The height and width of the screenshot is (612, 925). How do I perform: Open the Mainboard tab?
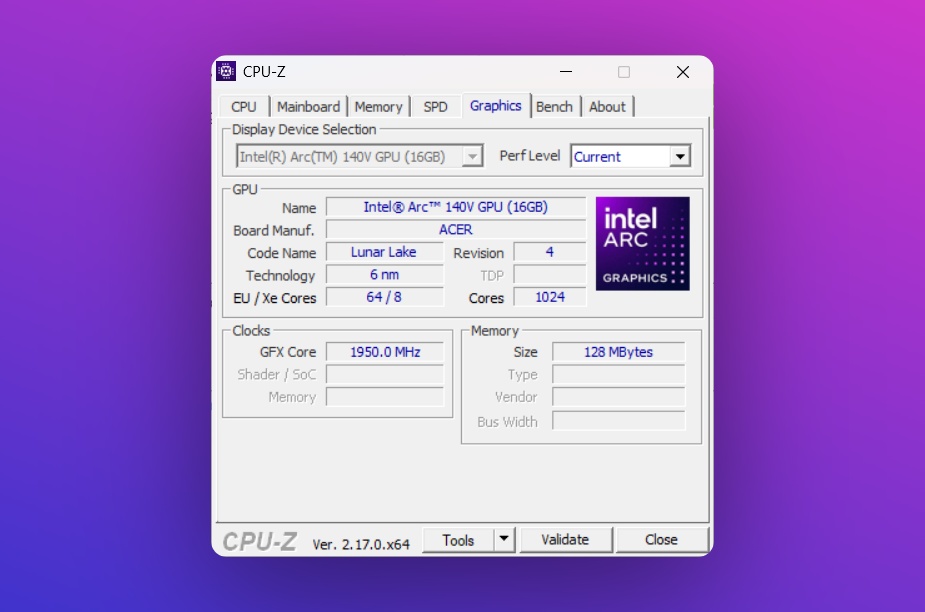pos(309,107)
